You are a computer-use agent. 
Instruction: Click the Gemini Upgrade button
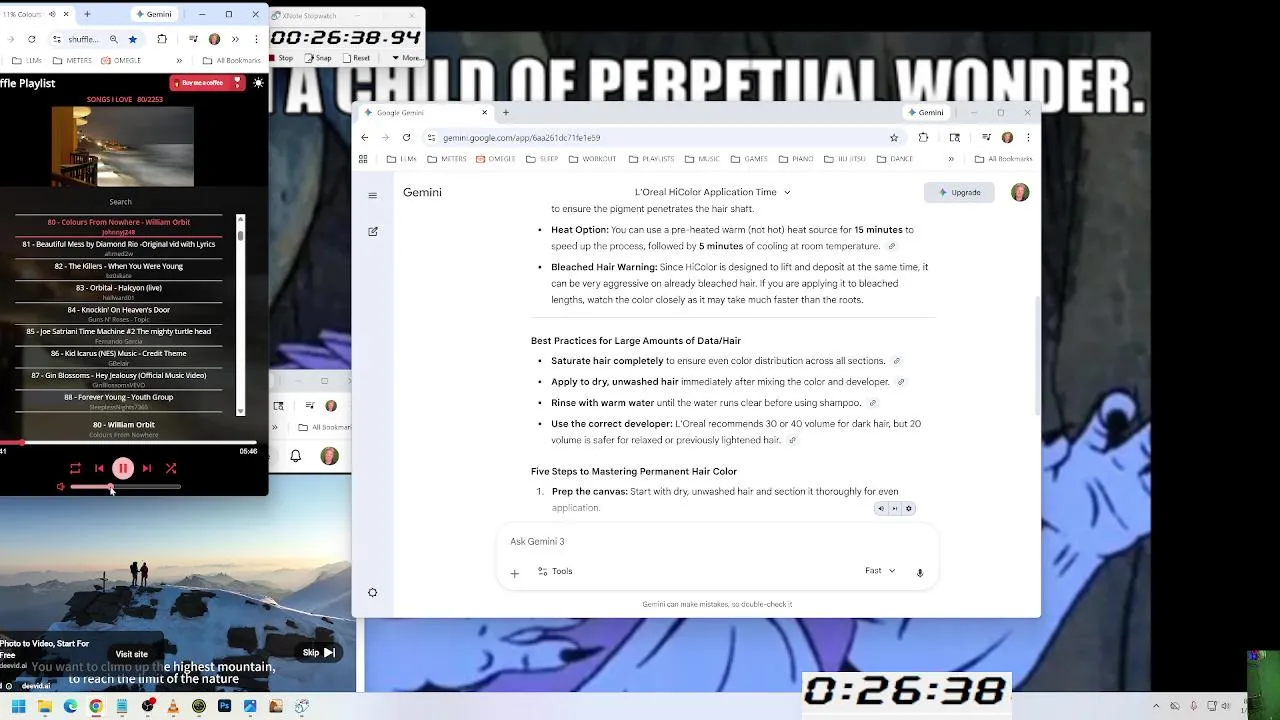pos(959,192)
